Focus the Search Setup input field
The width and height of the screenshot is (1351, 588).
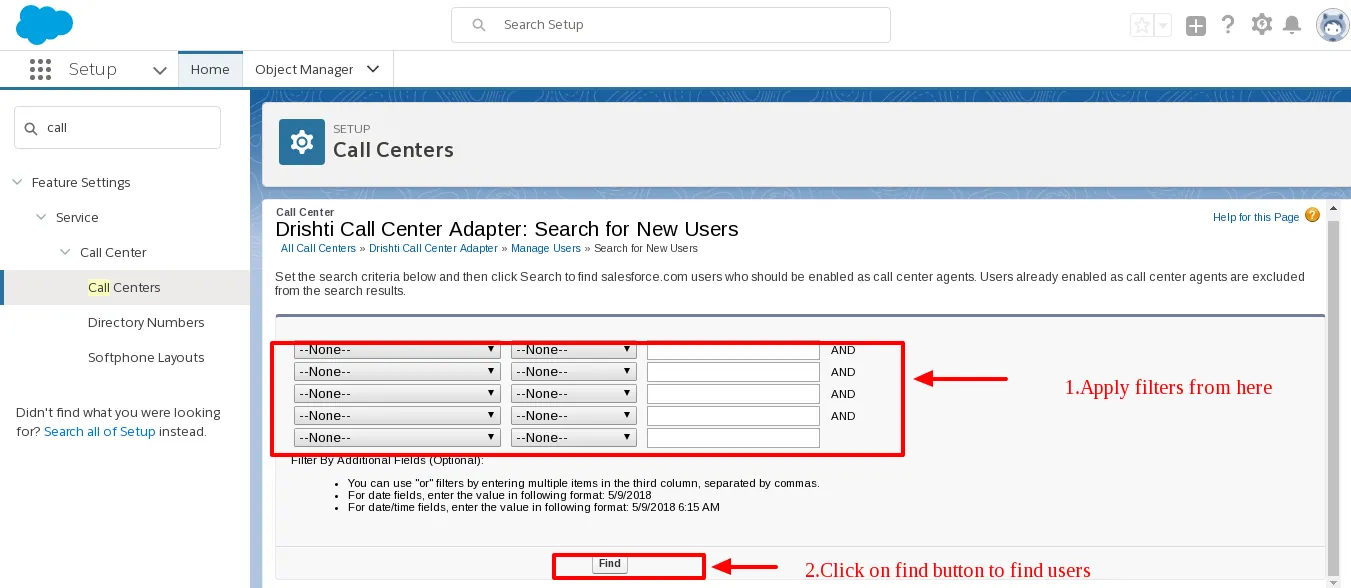click(x=671, y=25)
